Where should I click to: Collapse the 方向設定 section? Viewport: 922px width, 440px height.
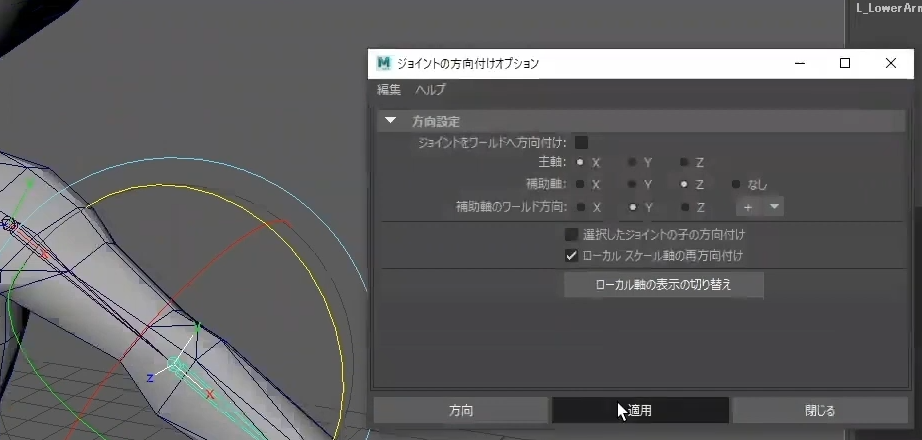click(x=390, y=121)
